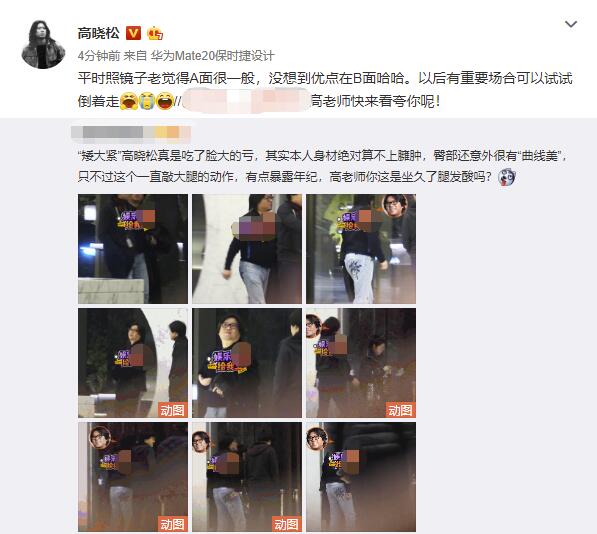Image resolution: width=597 pixels, height=534 pixels.
Task: Play middle-right 动图 thumbnail
Action: coord(361,363)
